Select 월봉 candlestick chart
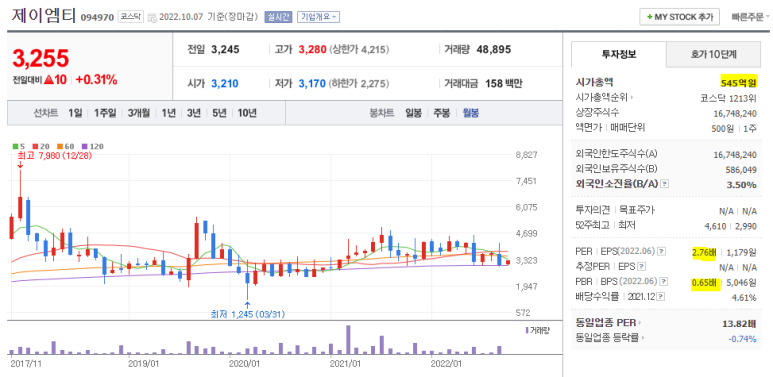Screen dimensions: 773x377 point(470,113)
